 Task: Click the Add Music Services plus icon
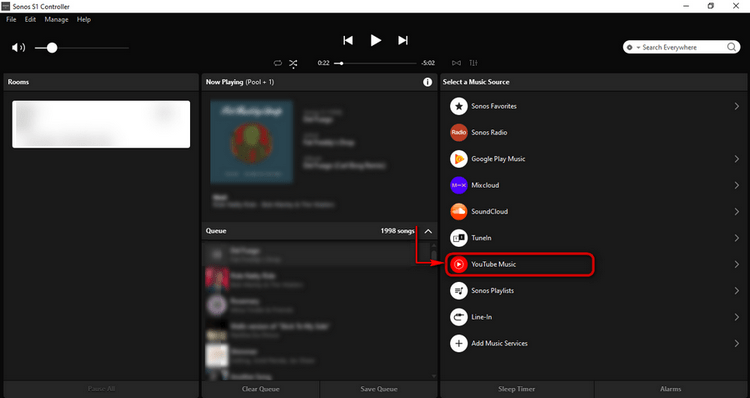(459, 343)
